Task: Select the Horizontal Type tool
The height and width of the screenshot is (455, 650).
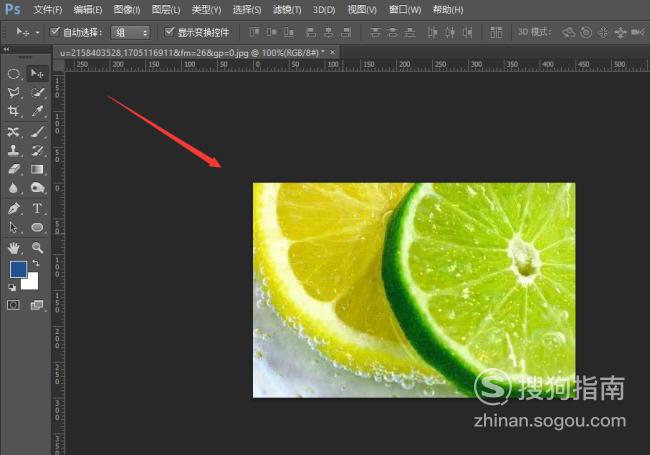Action: [37, 208]
